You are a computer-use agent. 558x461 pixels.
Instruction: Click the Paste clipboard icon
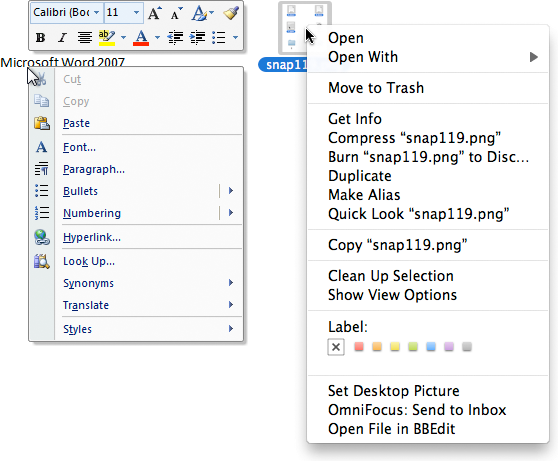(x=42, y=123)
